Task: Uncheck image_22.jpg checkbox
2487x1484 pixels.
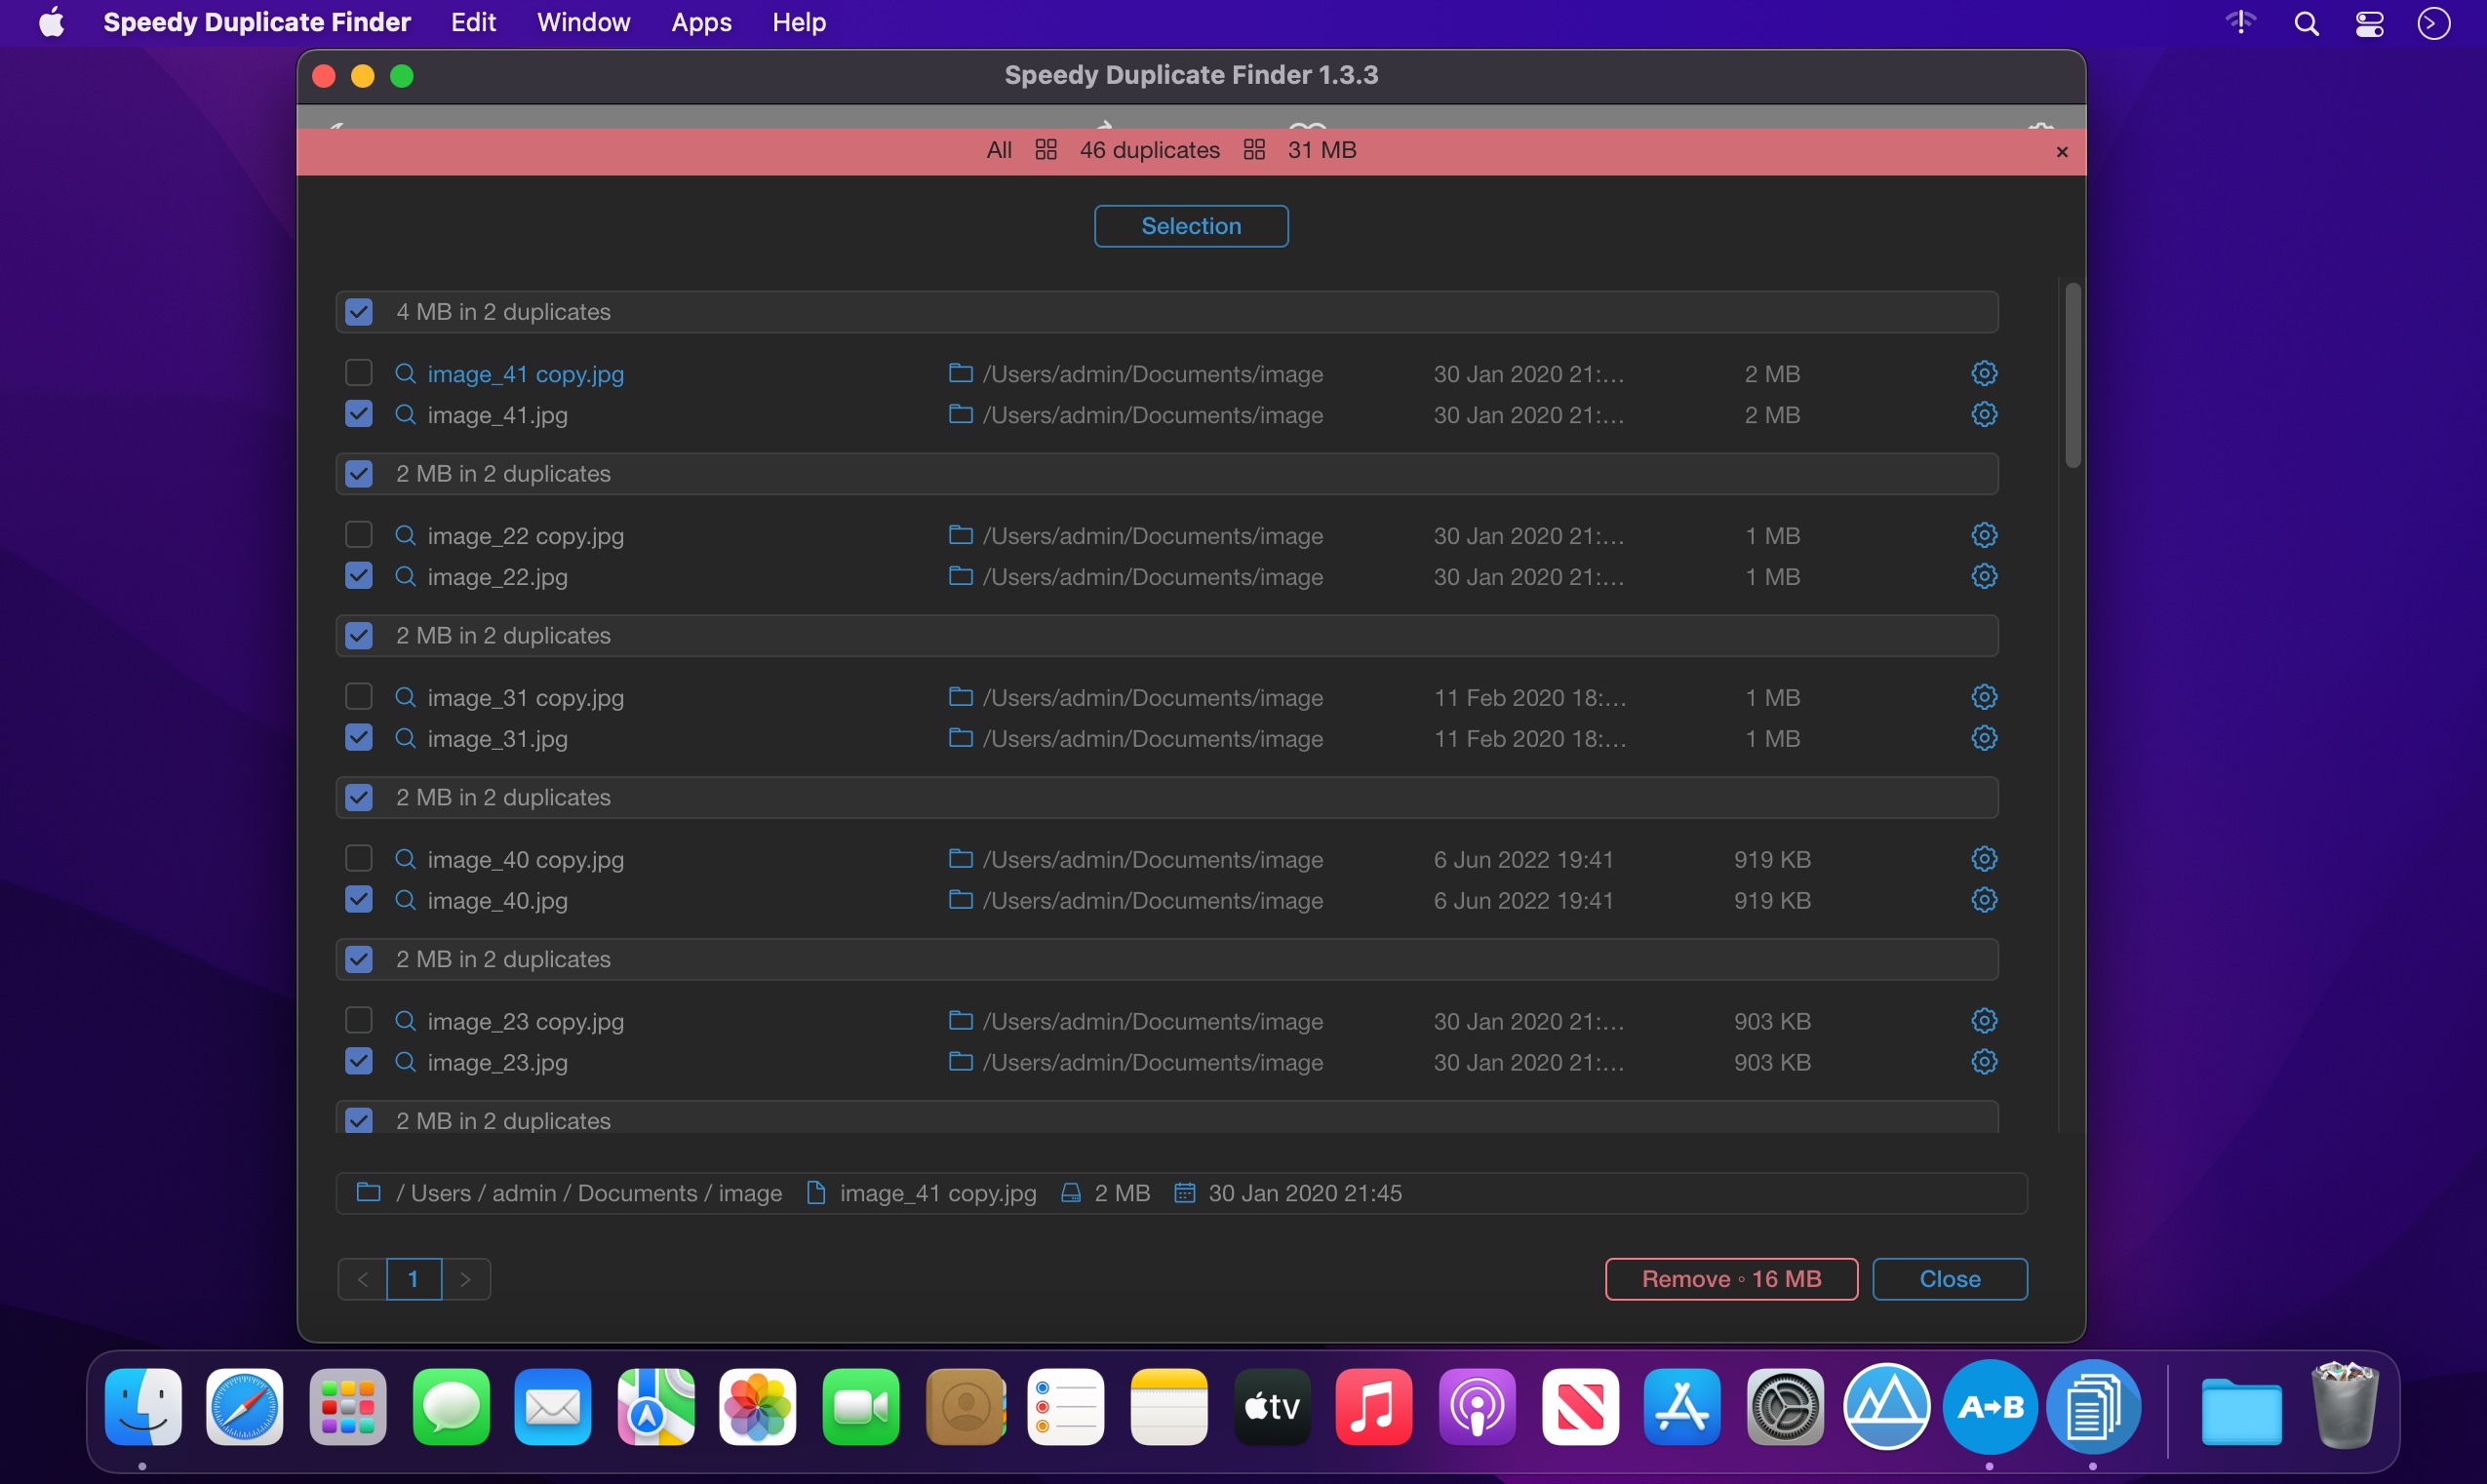Action: [x=358, y=576]
